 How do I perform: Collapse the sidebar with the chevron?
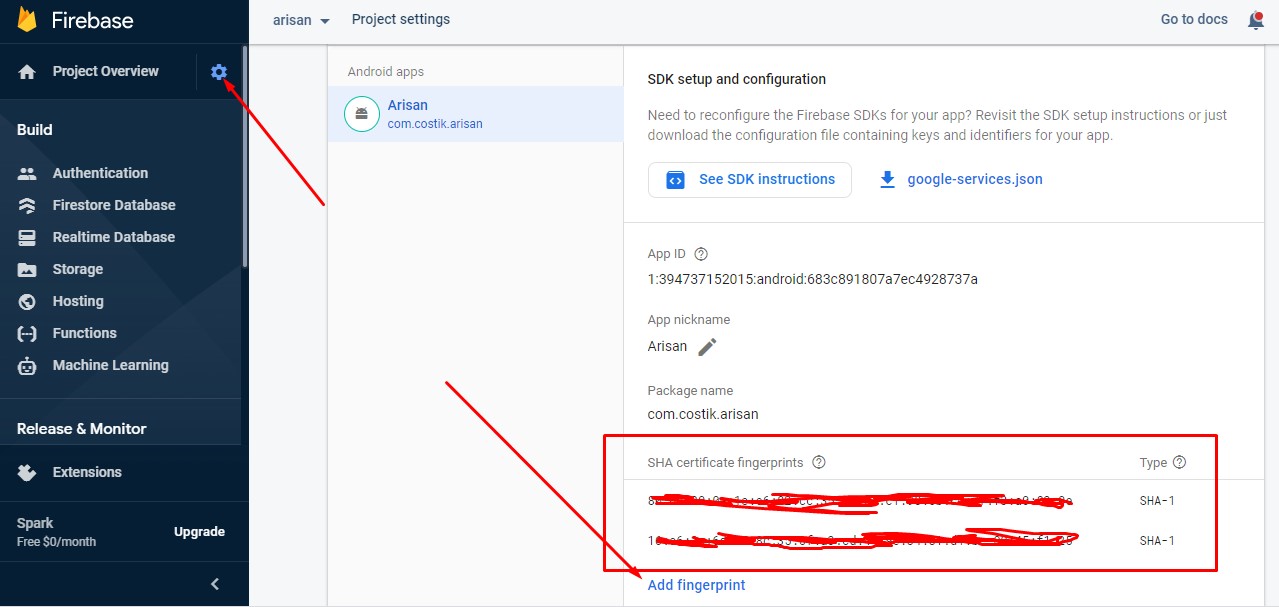pos(214,584)
